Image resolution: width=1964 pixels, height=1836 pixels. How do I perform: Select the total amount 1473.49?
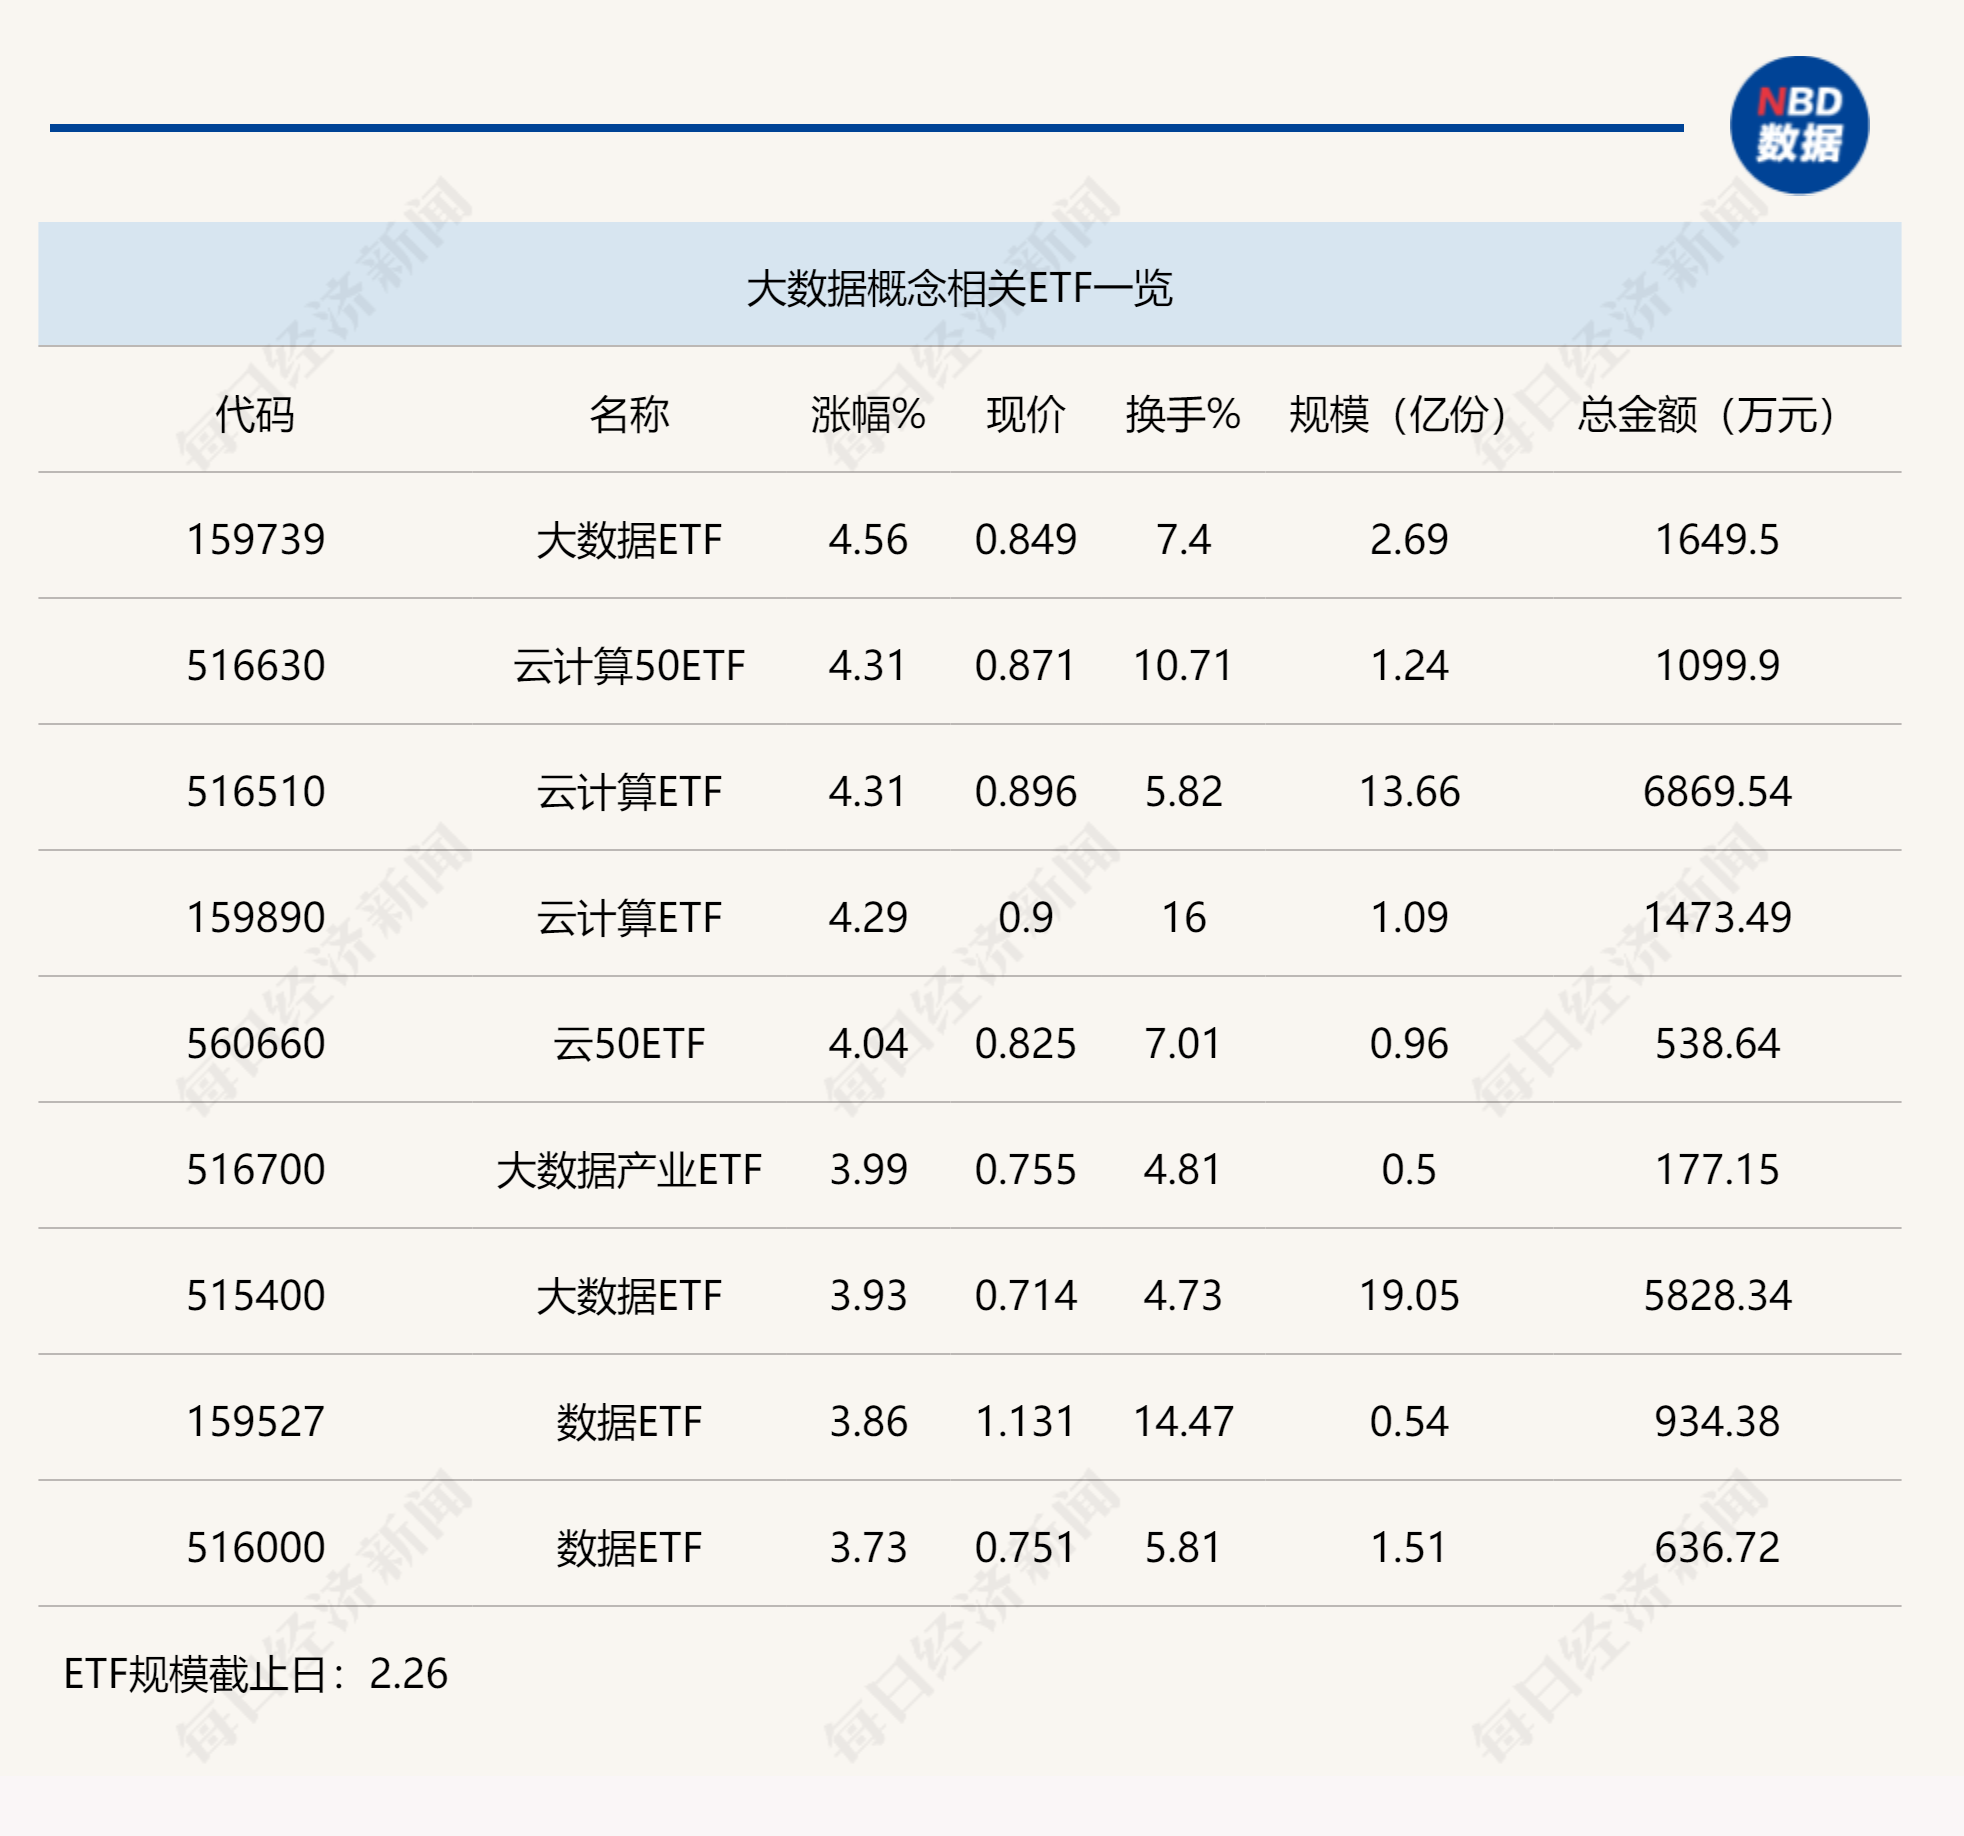(x=1717, y=918)
